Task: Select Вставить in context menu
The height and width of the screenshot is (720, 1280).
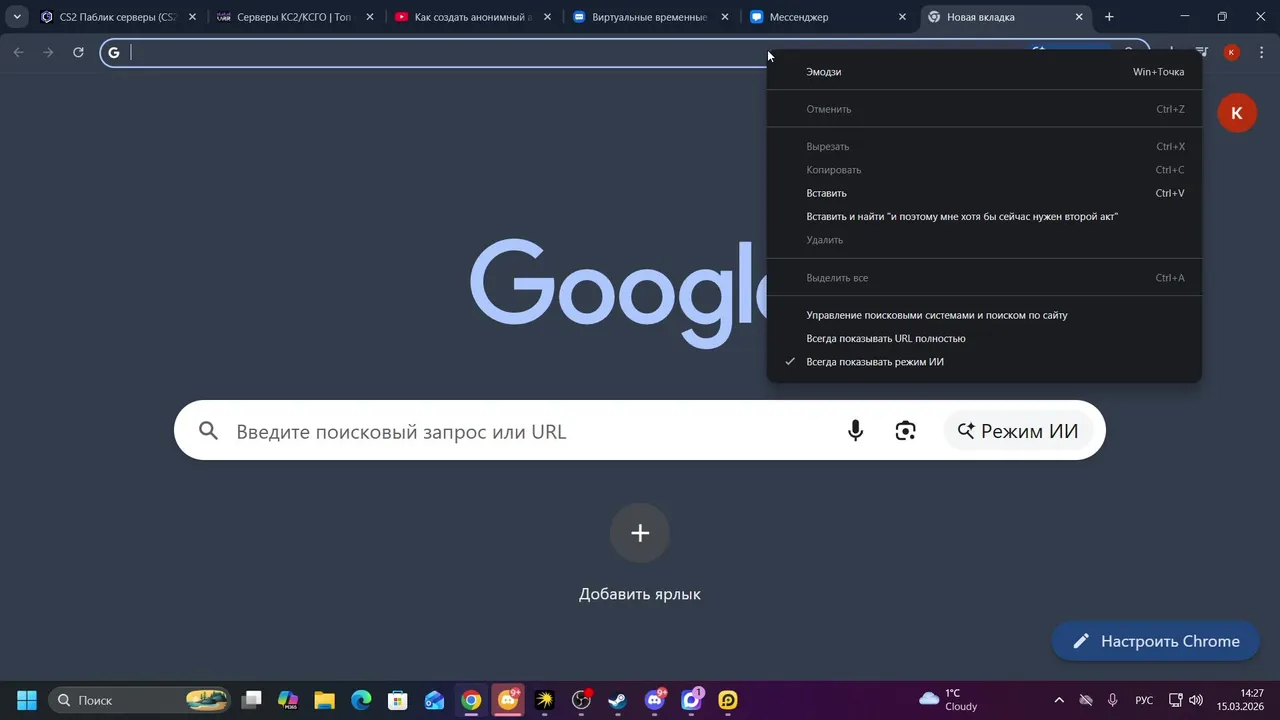Action: pyautogui.click(x=984, y=193)
